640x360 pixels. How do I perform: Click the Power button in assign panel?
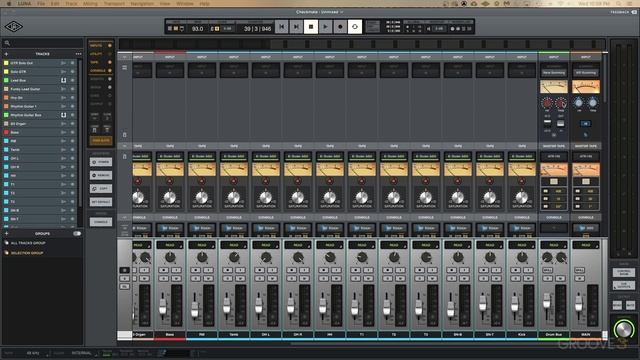101,162
